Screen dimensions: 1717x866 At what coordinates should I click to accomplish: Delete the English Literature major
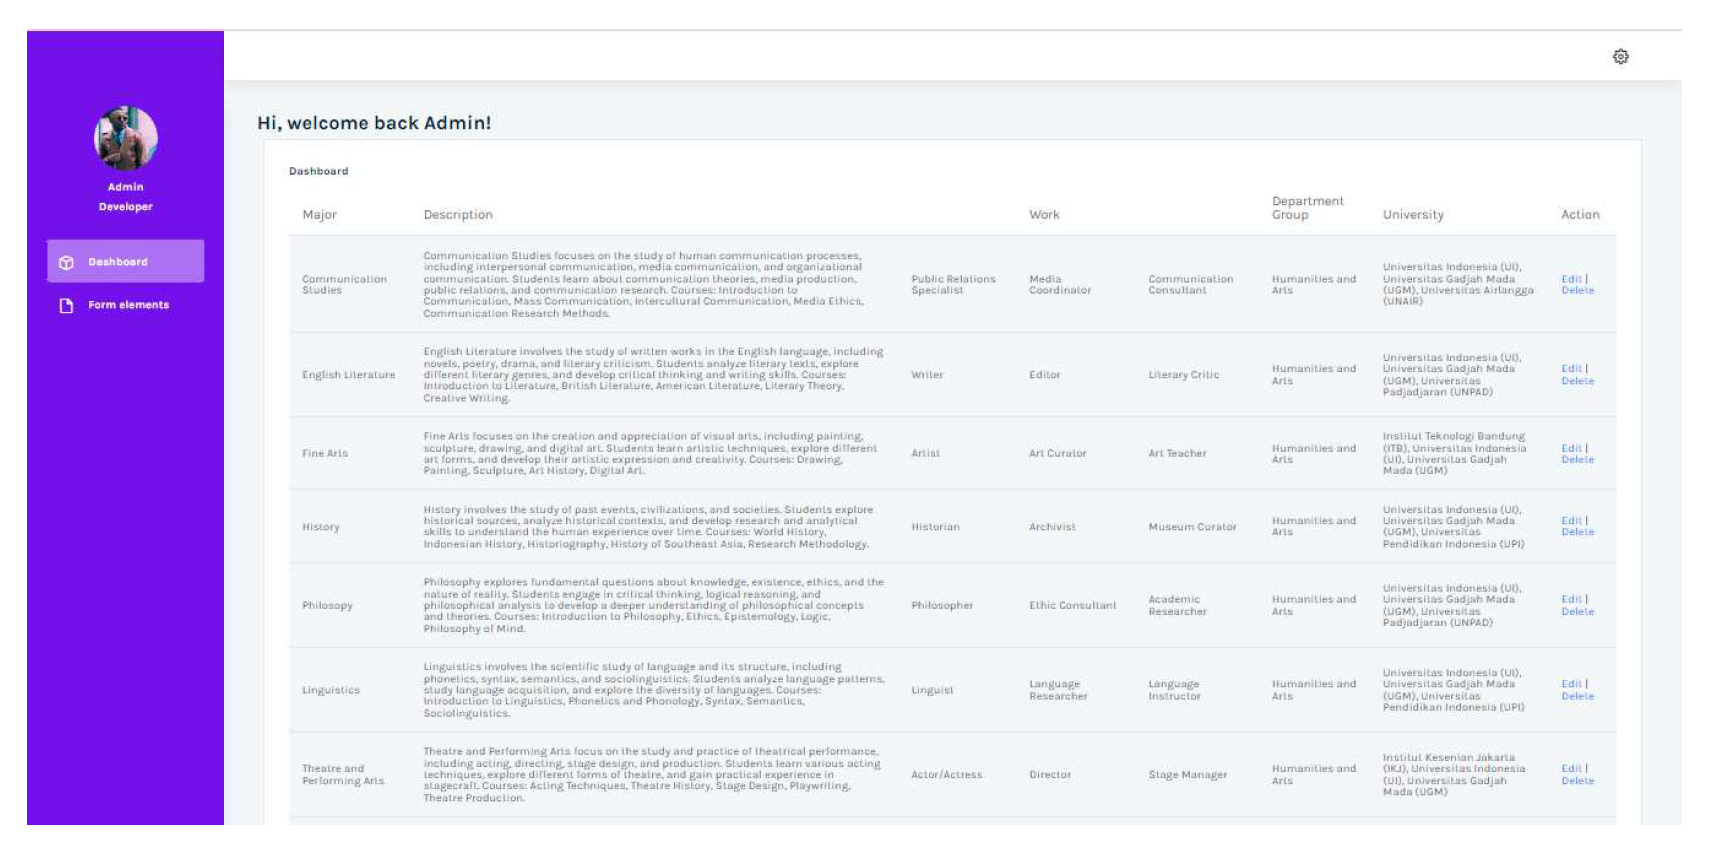tap(1577, 381)
